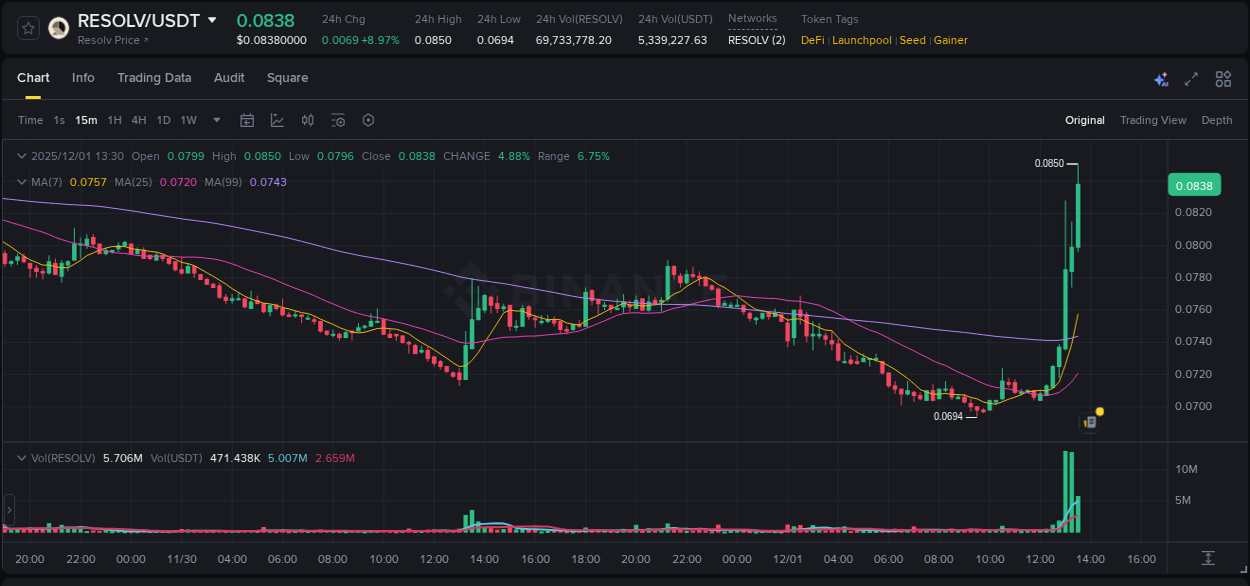Favorite the RESOLV/USDT pair with the star icon
The width and height of the screenshot is (1250, 586).
click(27, 28)
